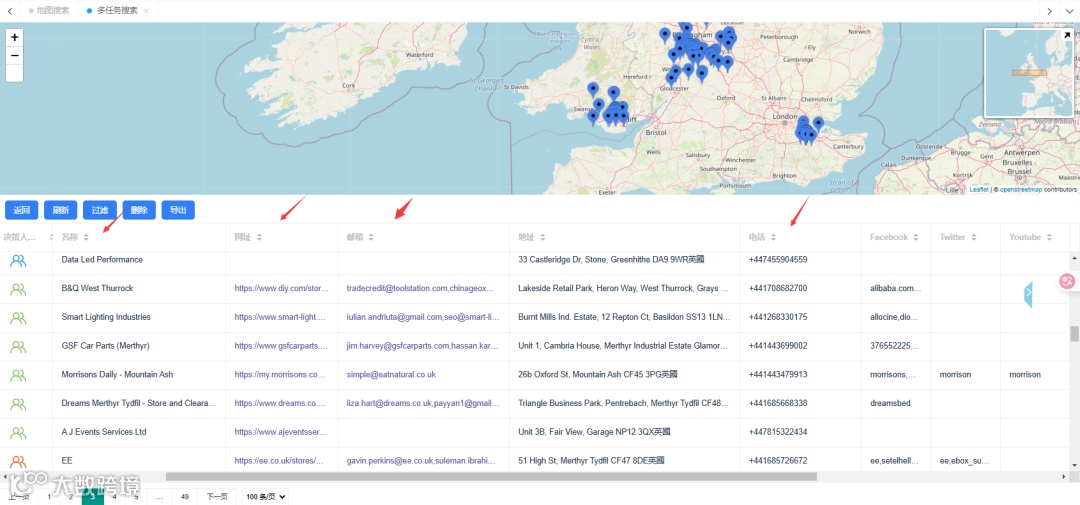Open orange decision-maker icon for EE row
This screenshot has height=505, width=1080.
click(x=18, y=461)
